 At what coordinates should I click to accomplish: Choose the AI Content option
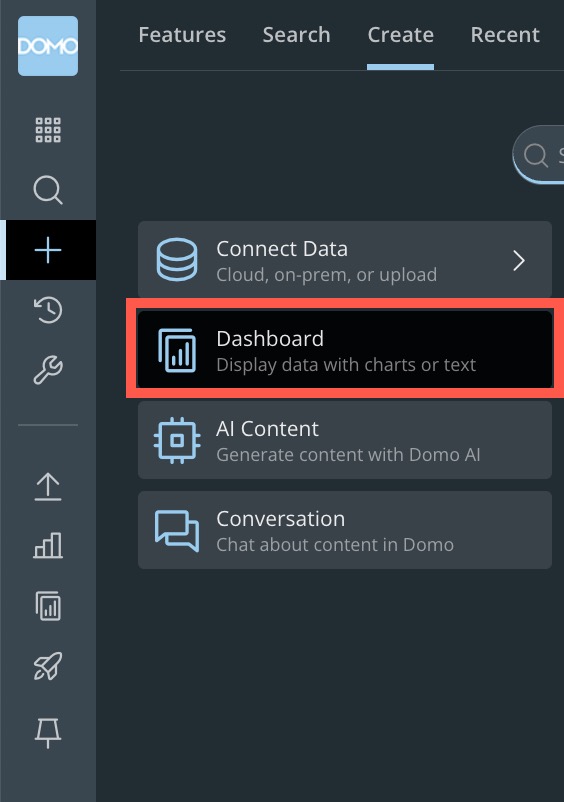coord(345,440)
